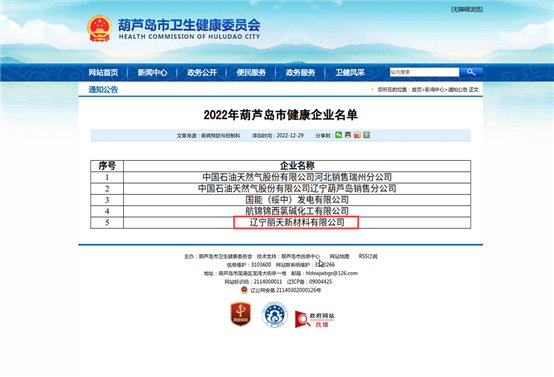Select 国能（绥中）发电有限公司 cell

[x=297, y=200]
